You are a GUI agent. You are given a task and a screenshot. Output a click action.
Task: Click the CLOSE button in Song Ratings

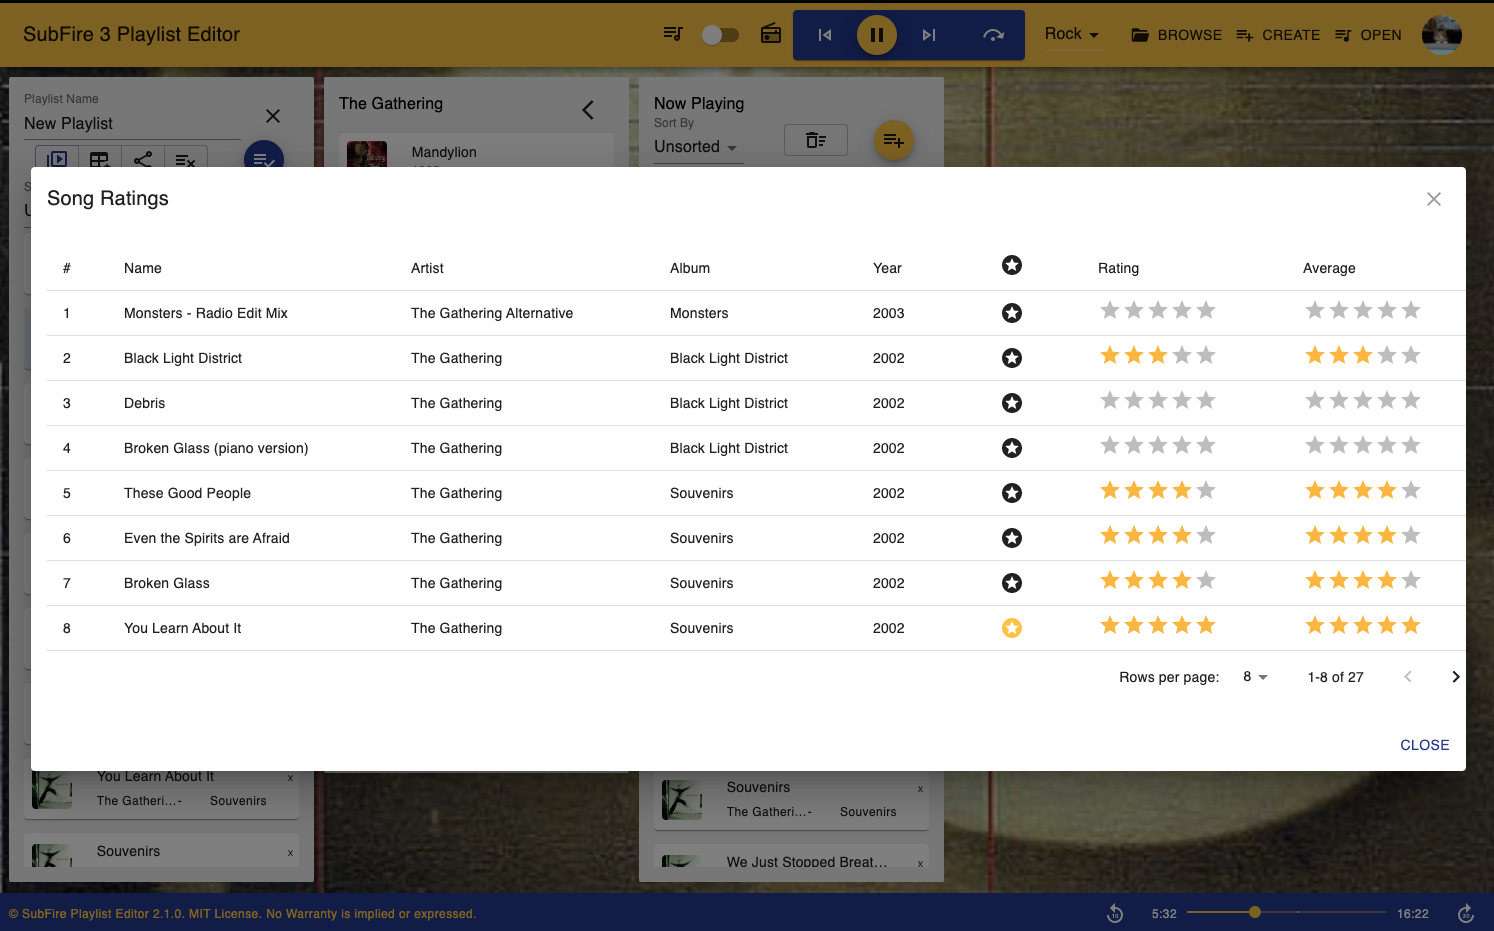tap(1425, 745)
